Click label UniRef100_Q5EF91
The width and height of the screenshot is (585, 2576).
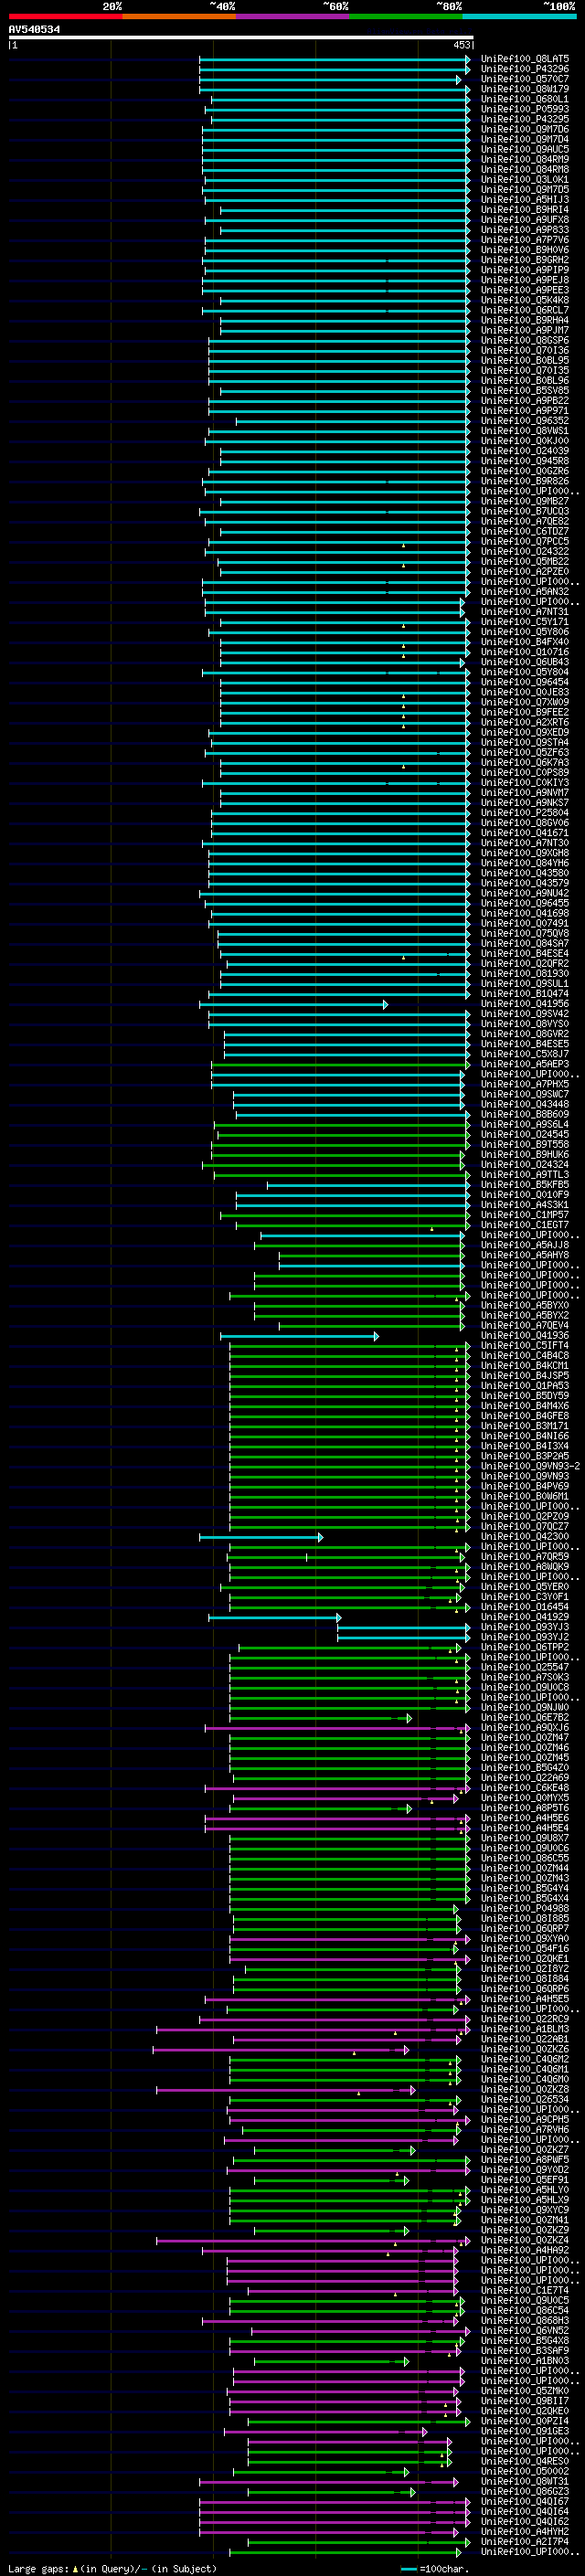[525, 2179]
